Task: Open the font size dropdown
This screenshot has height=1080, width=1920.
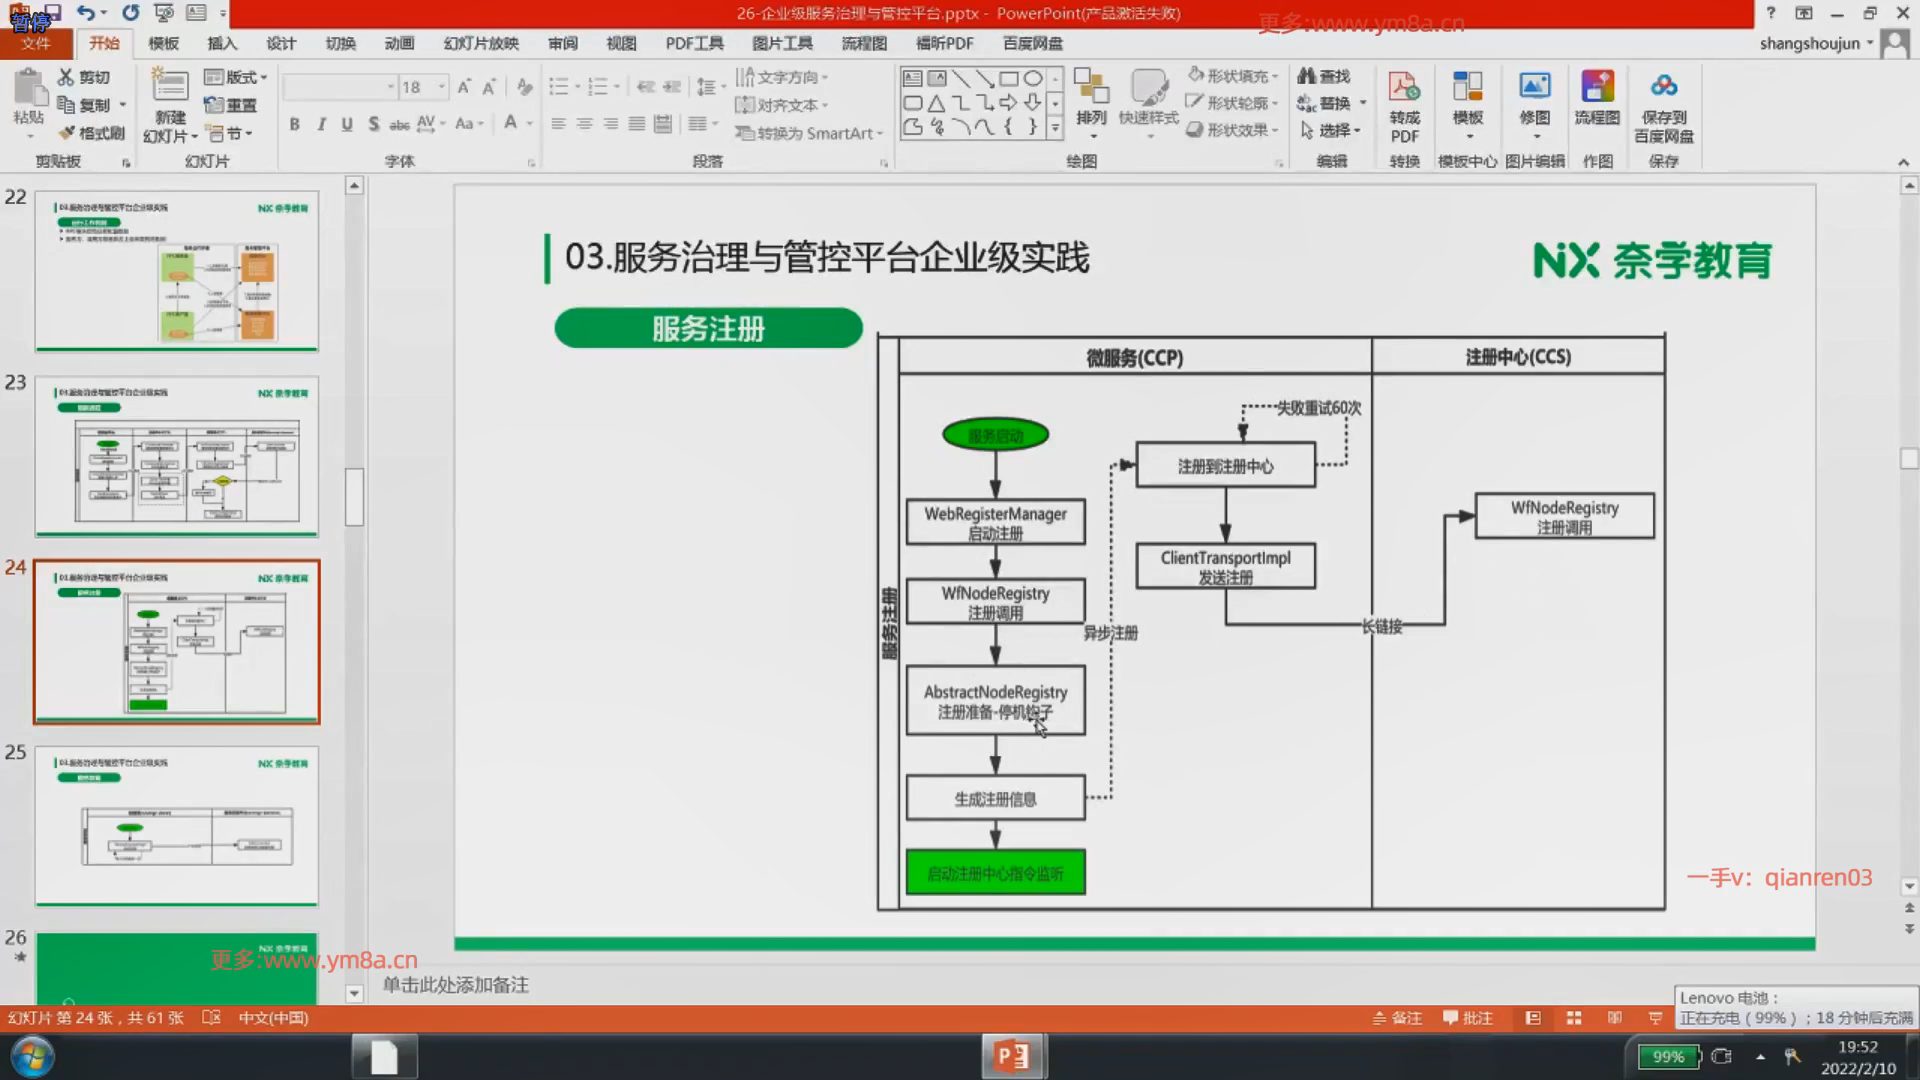Action: tap(441, 88)
